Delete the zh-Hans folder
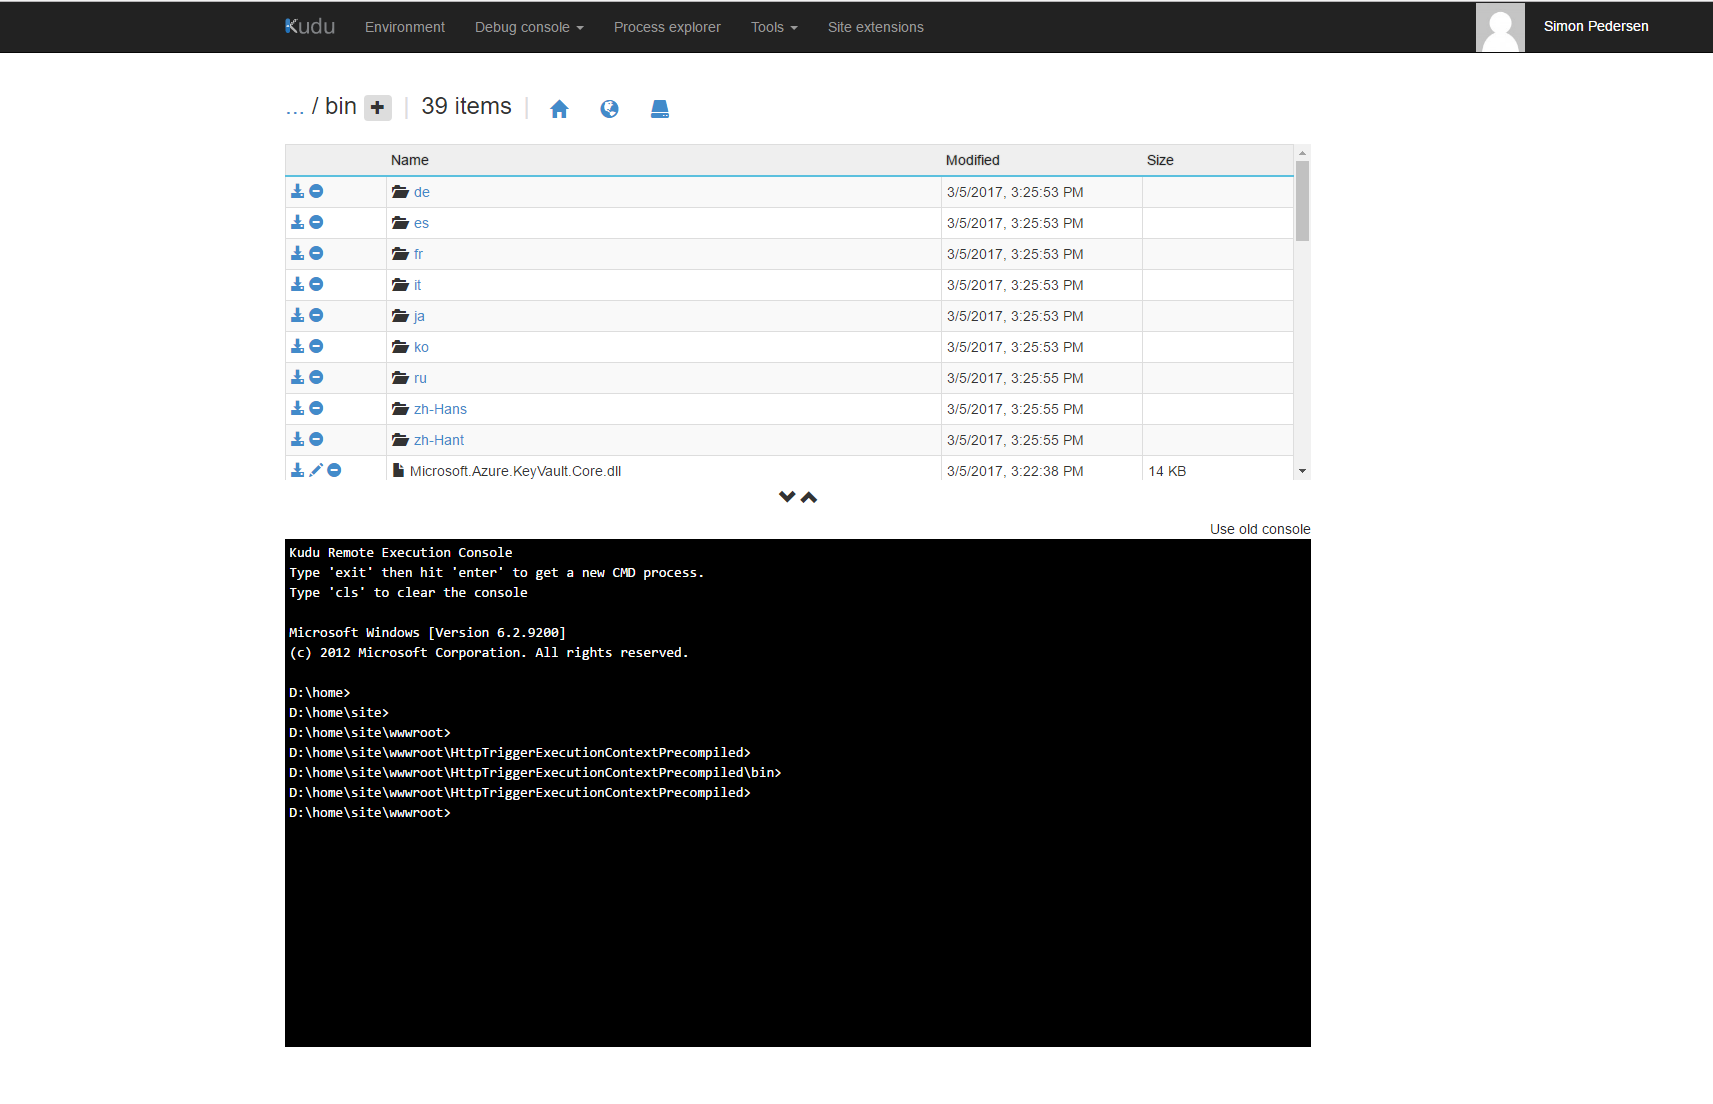Viewport: 1713px width, 1104px height. pos(316,408)
